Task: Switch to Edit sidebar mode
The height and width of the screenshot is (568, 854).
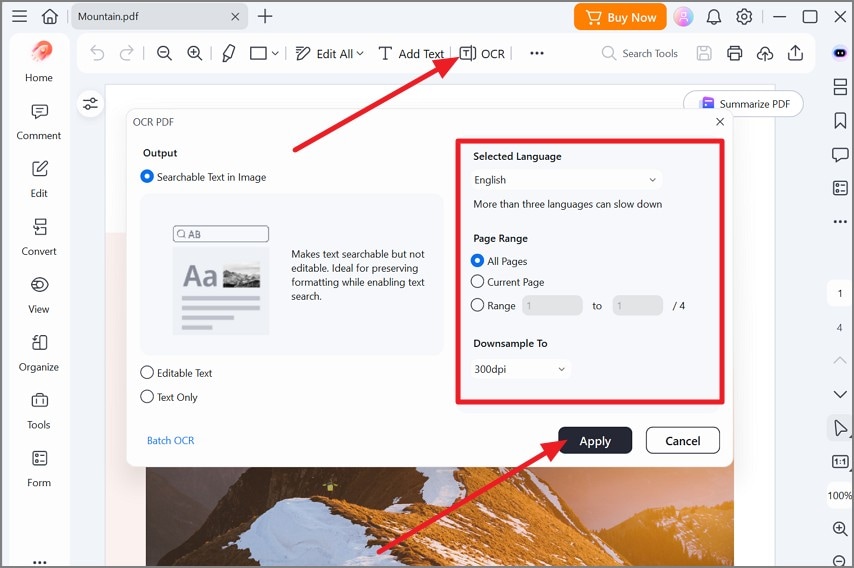Action: tap(39, 180)
